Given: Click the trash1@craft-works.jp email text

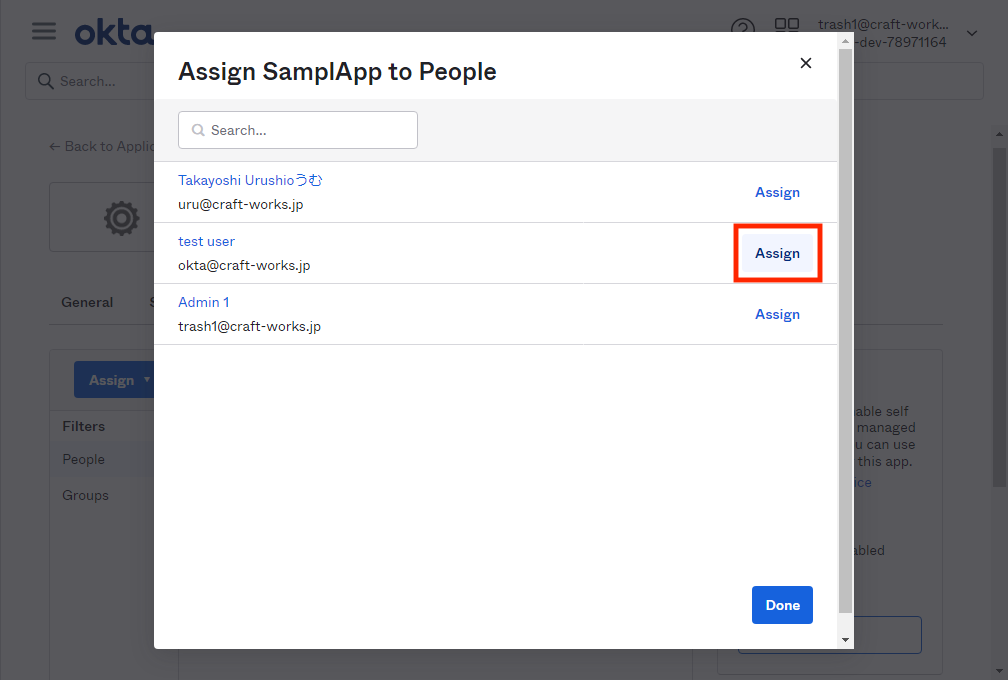Looking at the screenshot, I should [x=249, y=327].
